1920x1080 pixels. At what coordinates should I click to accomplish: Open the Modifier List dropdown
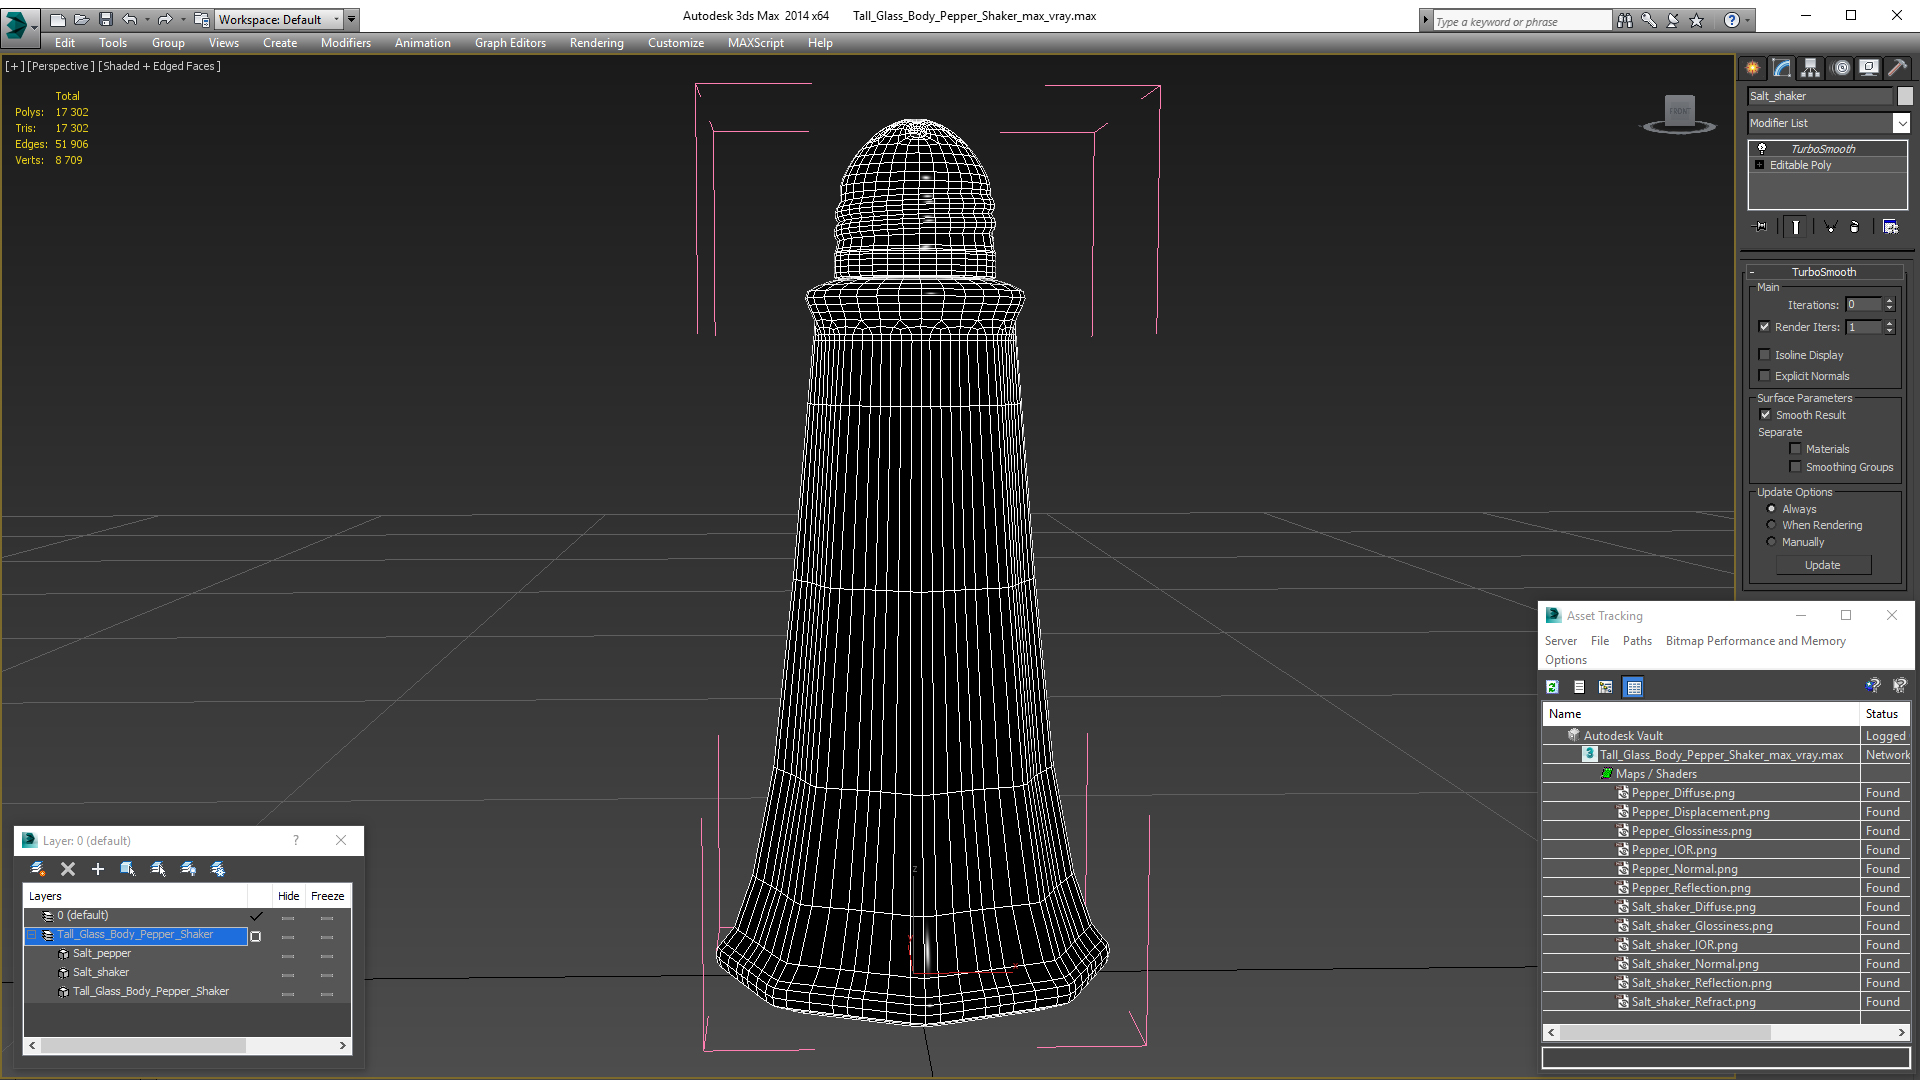coord(1901,123)
